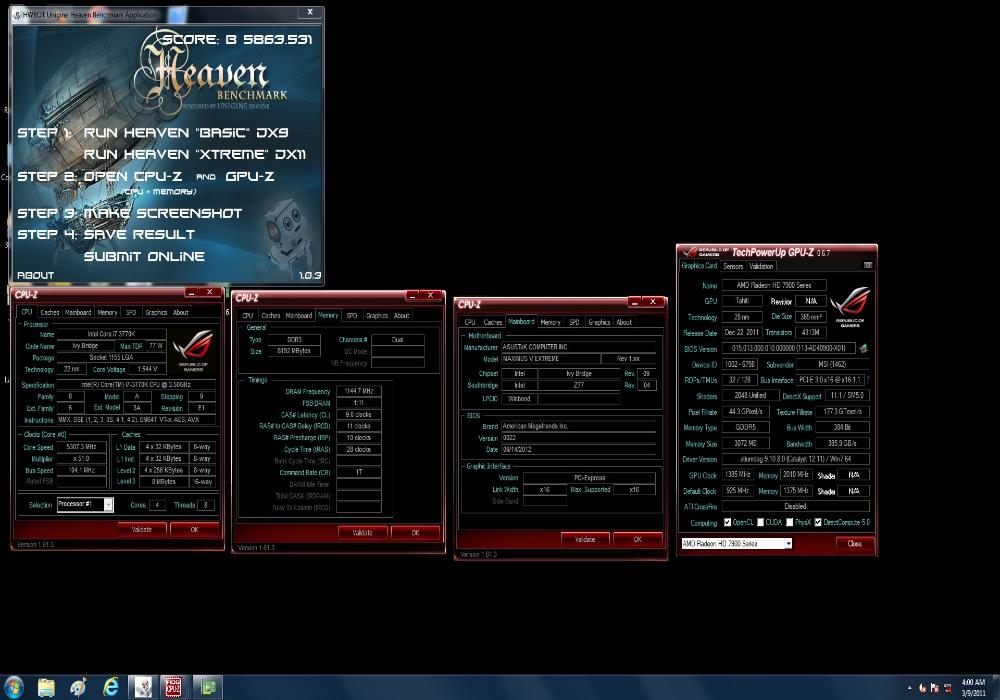
Task: Choose SPD tab in the CPU-Z motherboard window
Action: (574, 323)
